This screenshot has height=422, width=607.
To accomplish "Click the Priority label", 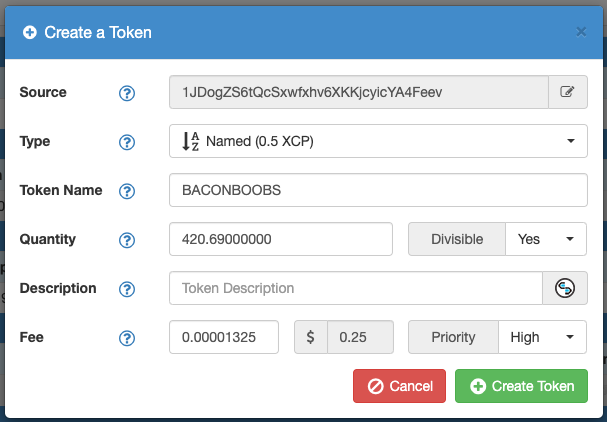I will tap(453, 337).
